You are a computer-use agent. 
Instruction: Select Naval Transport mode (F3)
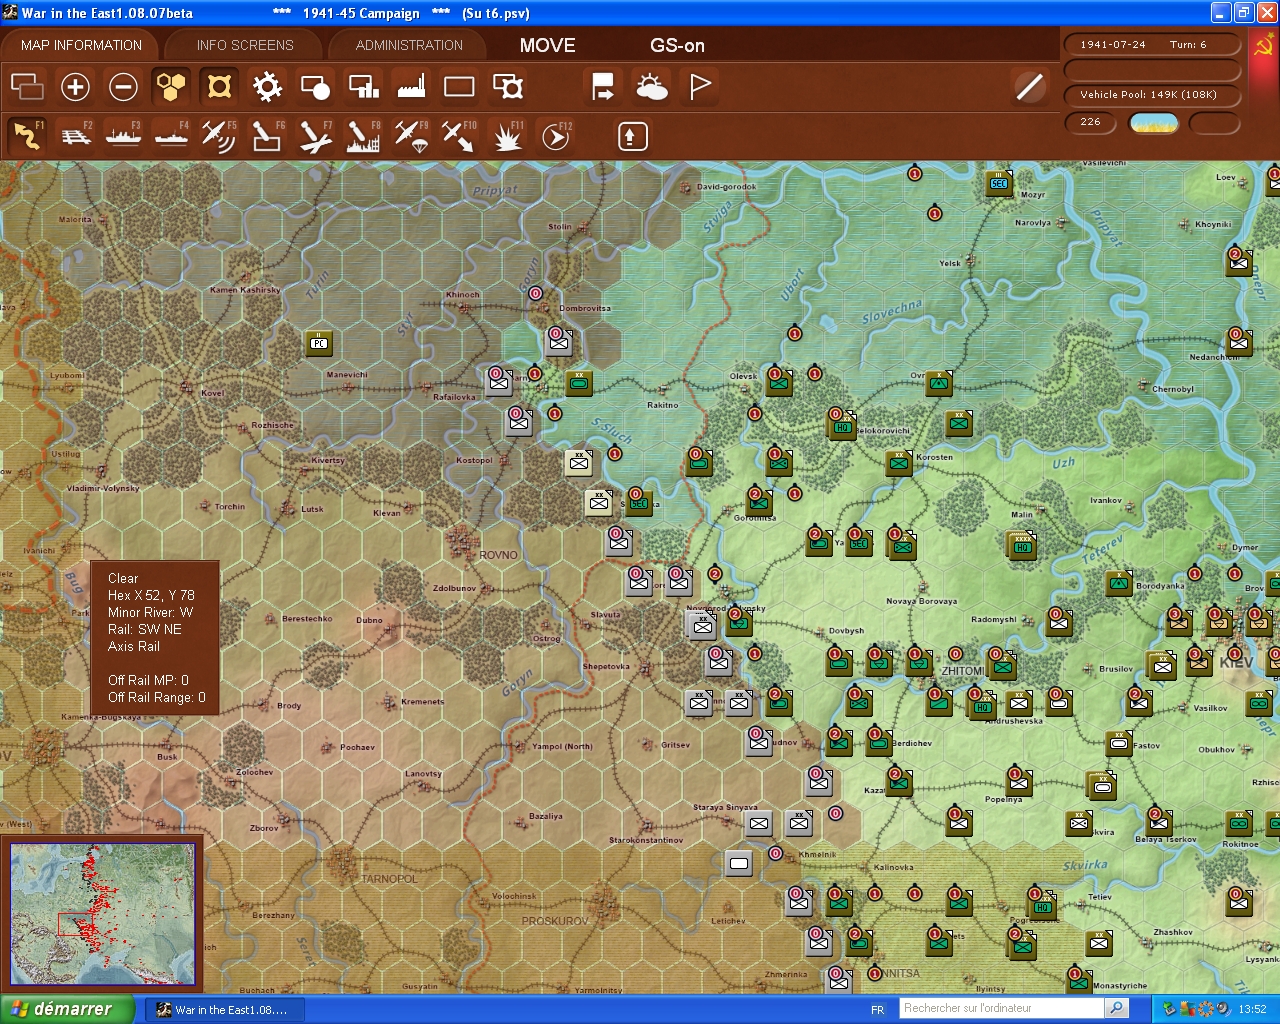click(123, 136)
